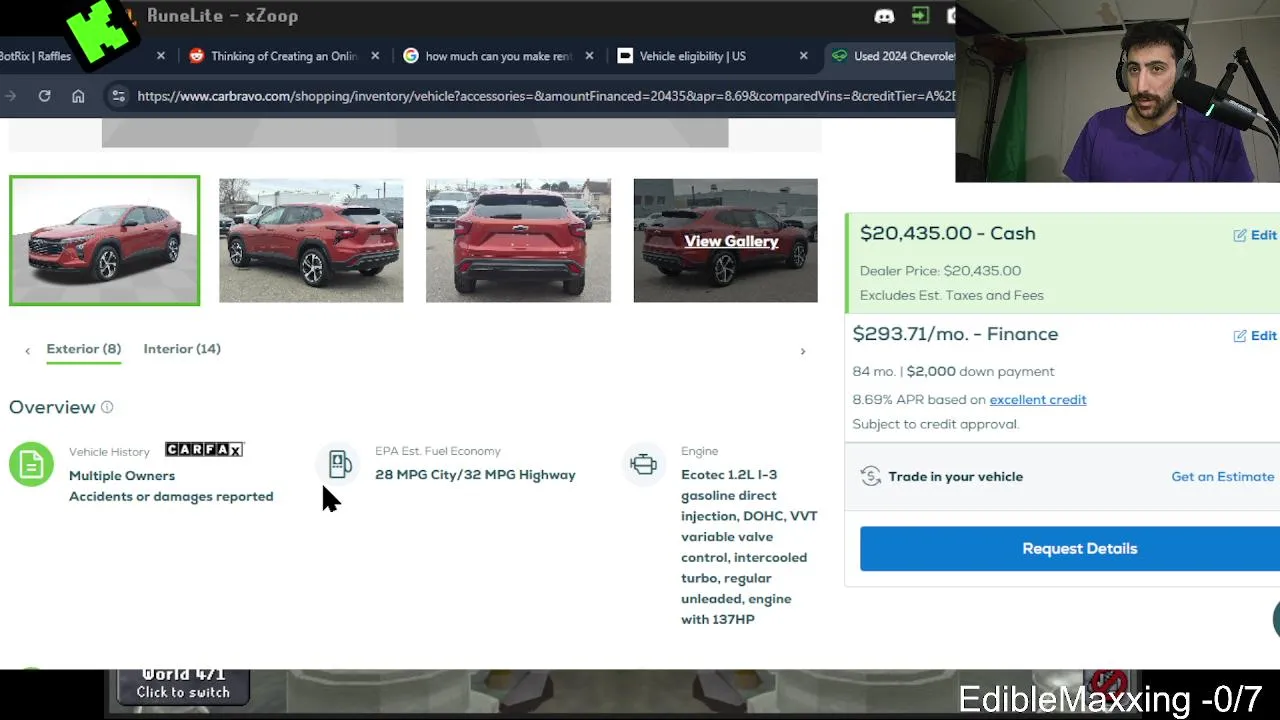Close the BotRix Raffles tab
This screenshot has height=720, width=1280.
(x=160, y=56)
